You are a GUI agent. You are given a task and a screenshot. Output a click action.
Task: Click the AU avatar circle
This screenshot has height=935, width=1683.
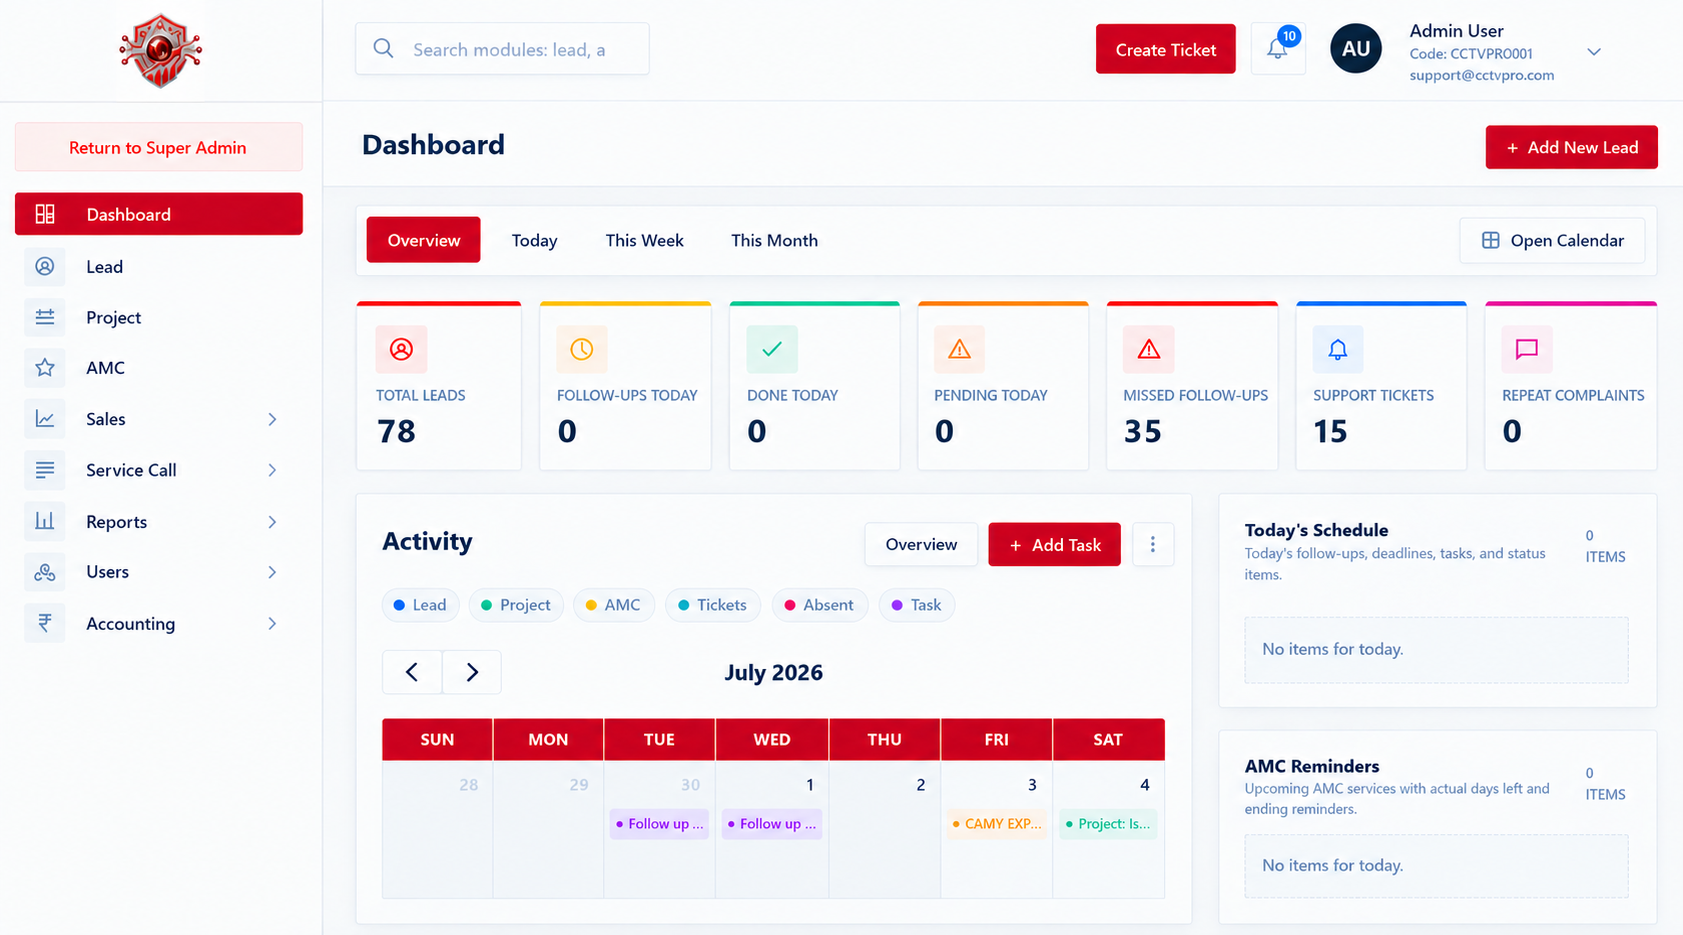(x=1355, y=49)
